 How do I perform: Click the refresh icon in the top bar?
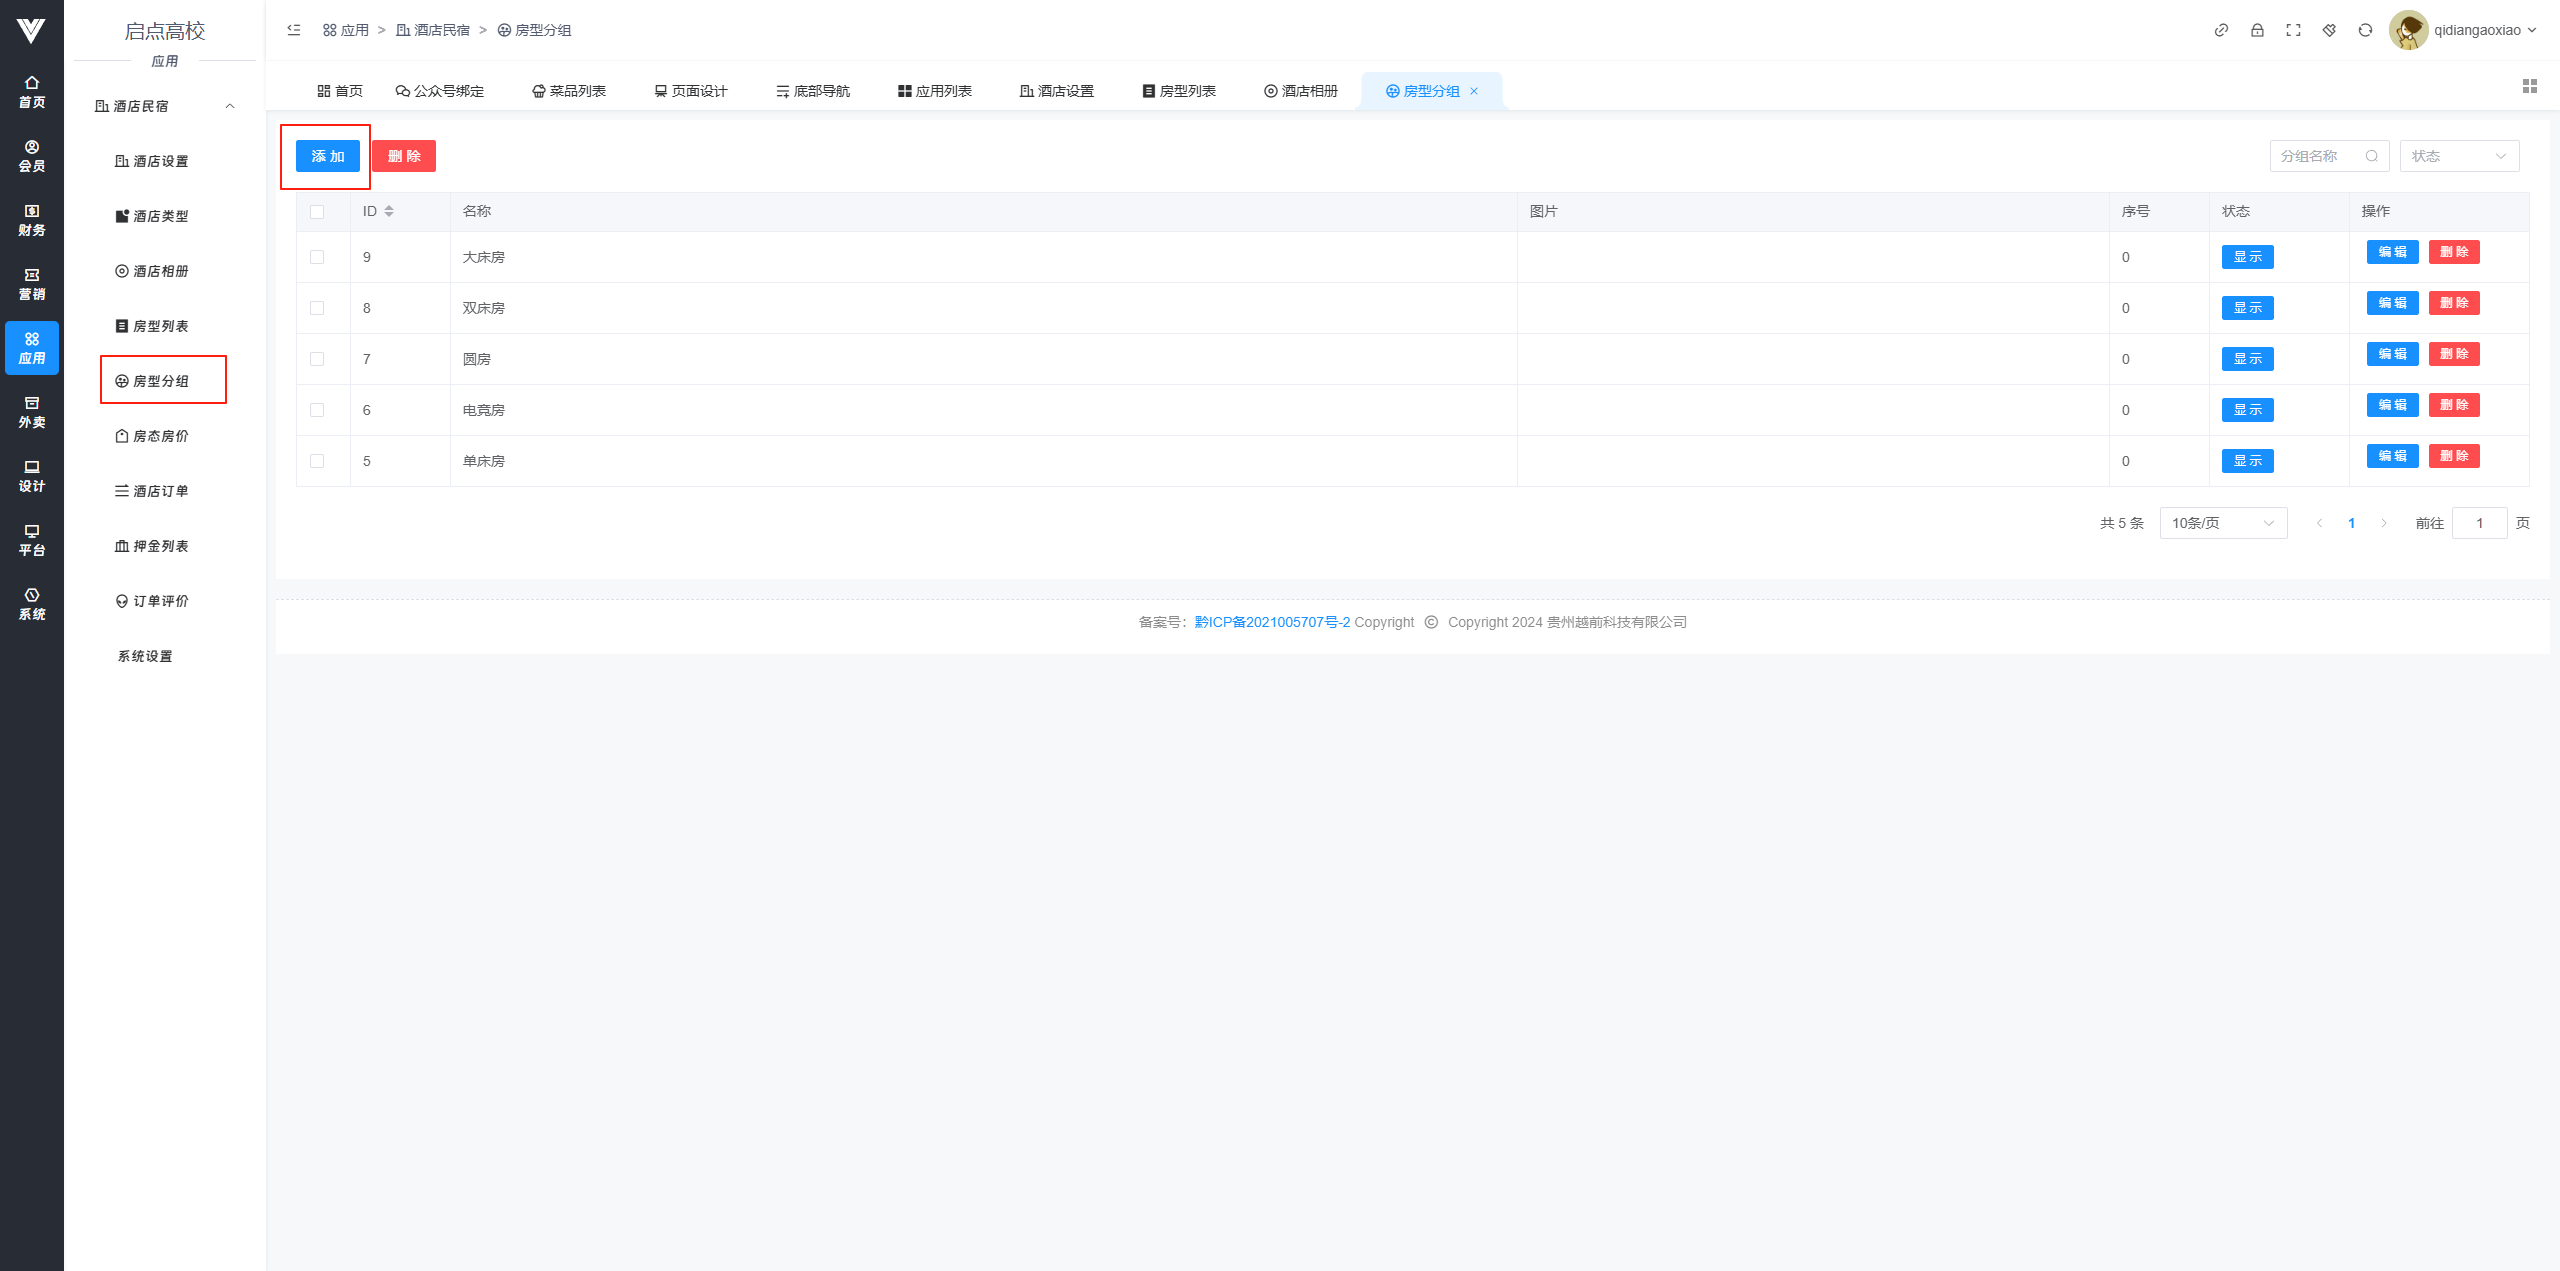pyautogui.click(x=2365, y=30)
